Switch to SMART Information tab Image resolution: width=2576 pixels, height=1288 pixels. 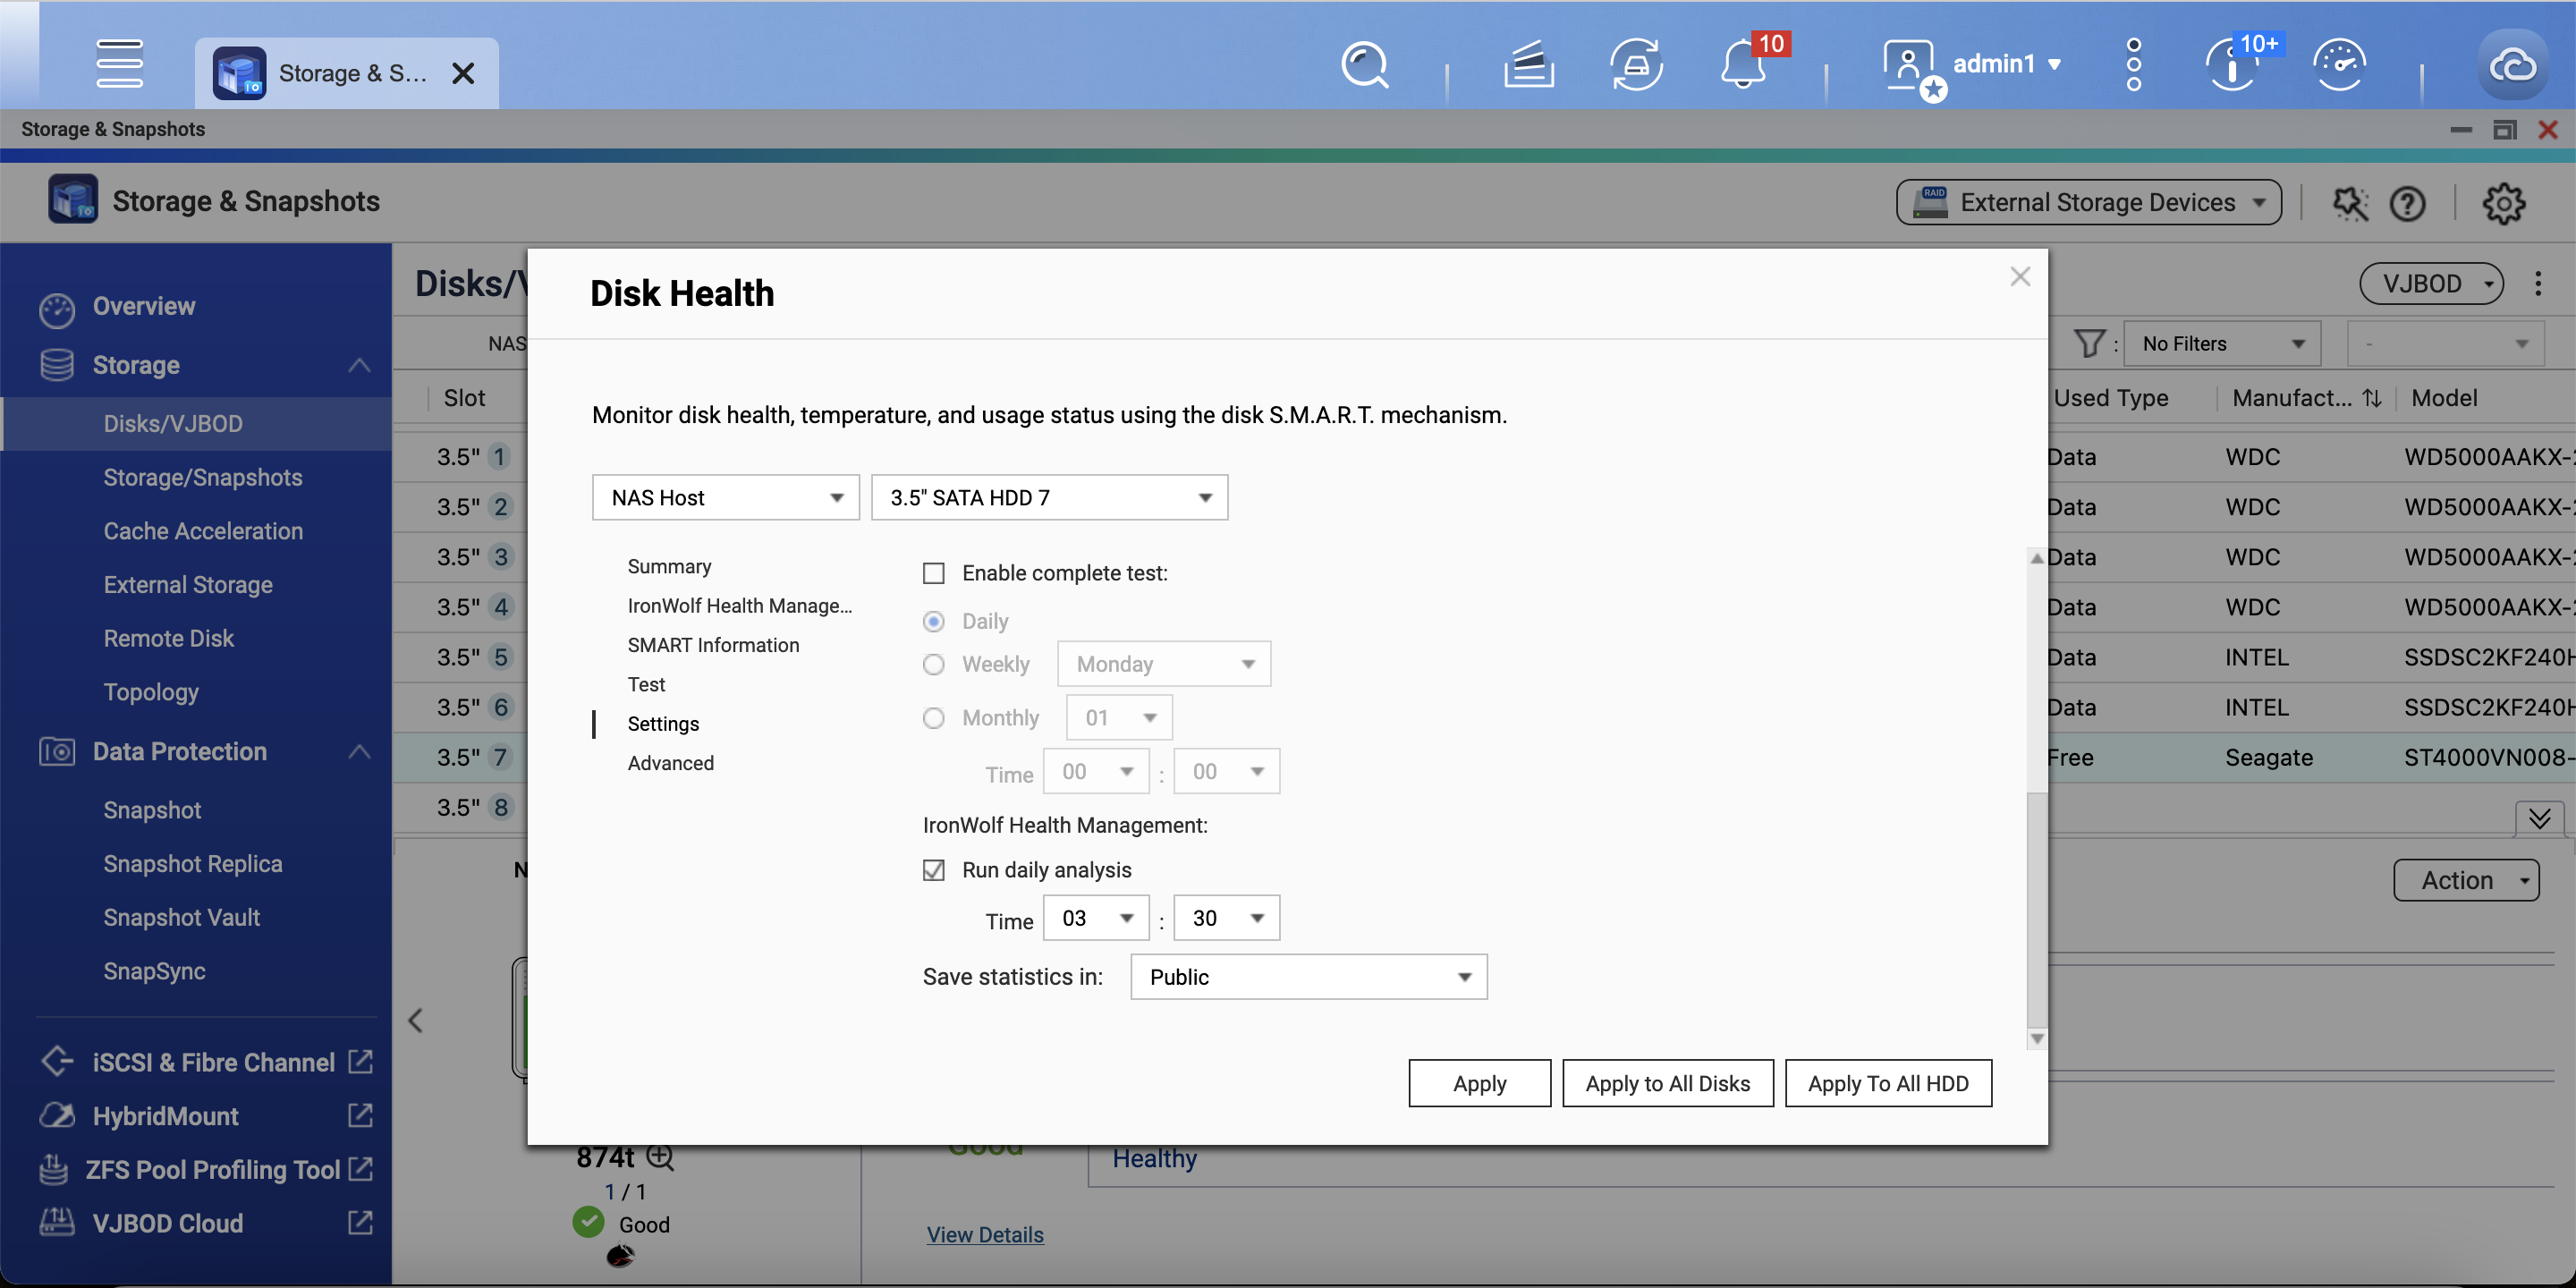[713, 645]
